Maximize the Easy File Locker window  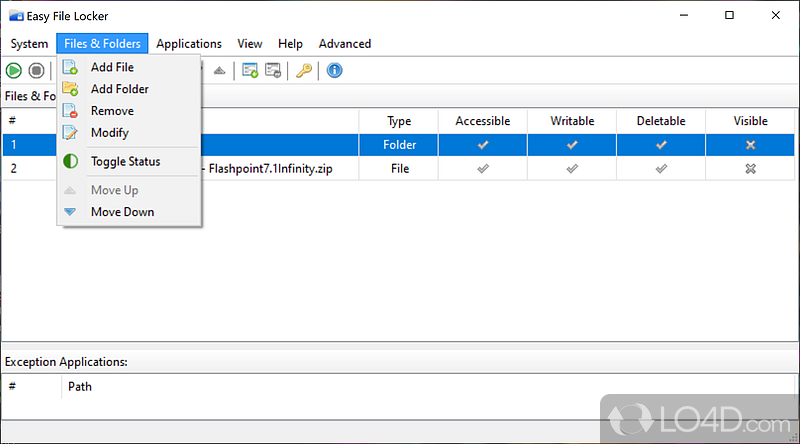(730, 15)
